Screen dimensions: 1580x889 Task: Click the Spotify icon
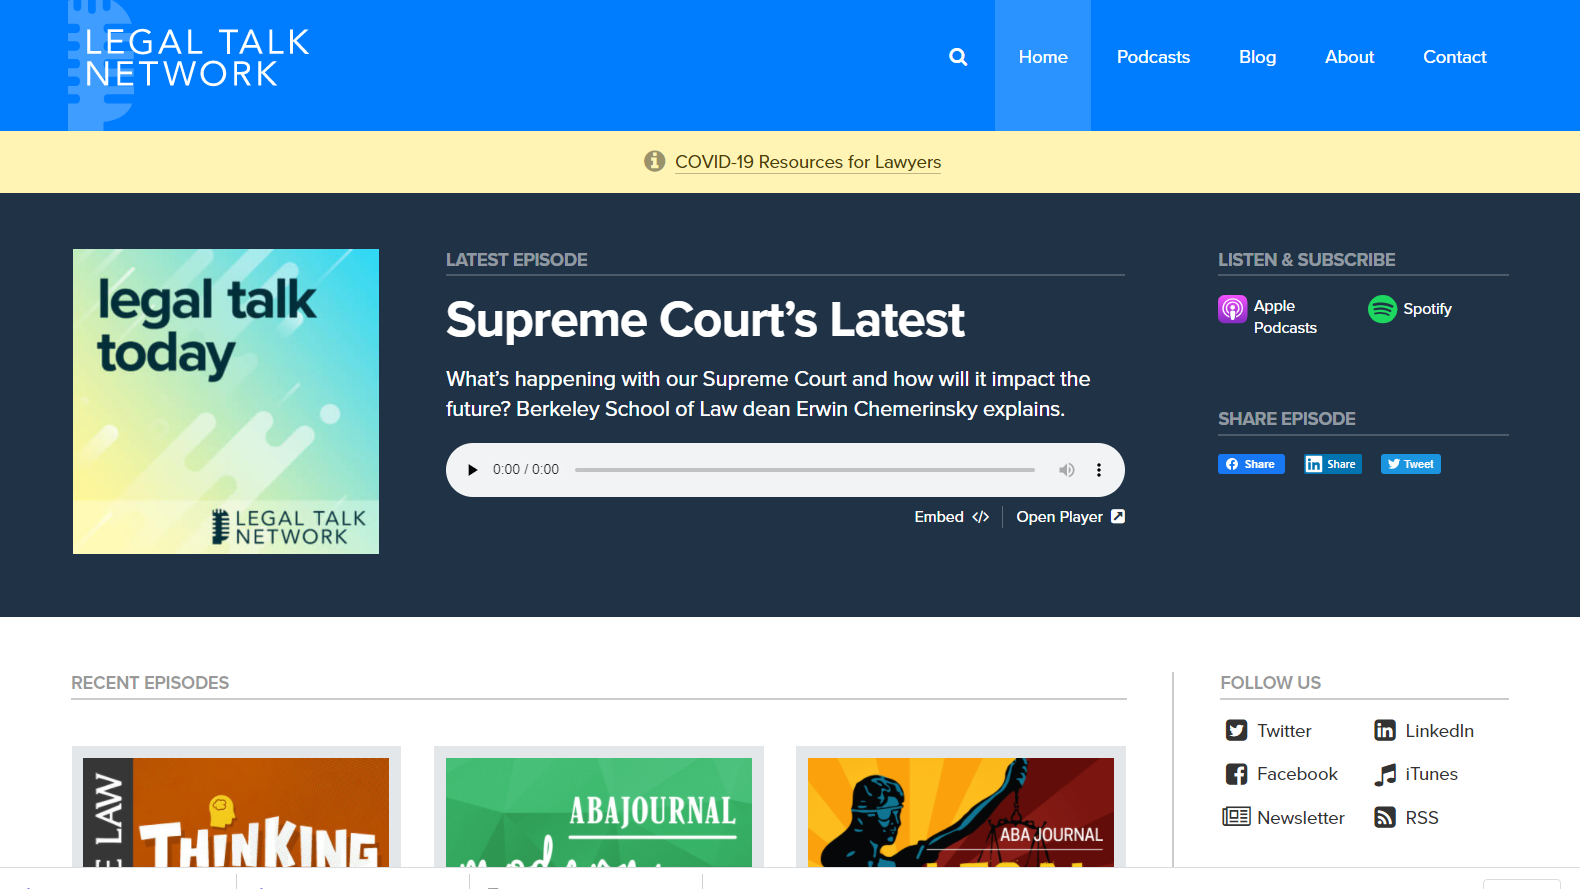click(x=1382, y=309)
